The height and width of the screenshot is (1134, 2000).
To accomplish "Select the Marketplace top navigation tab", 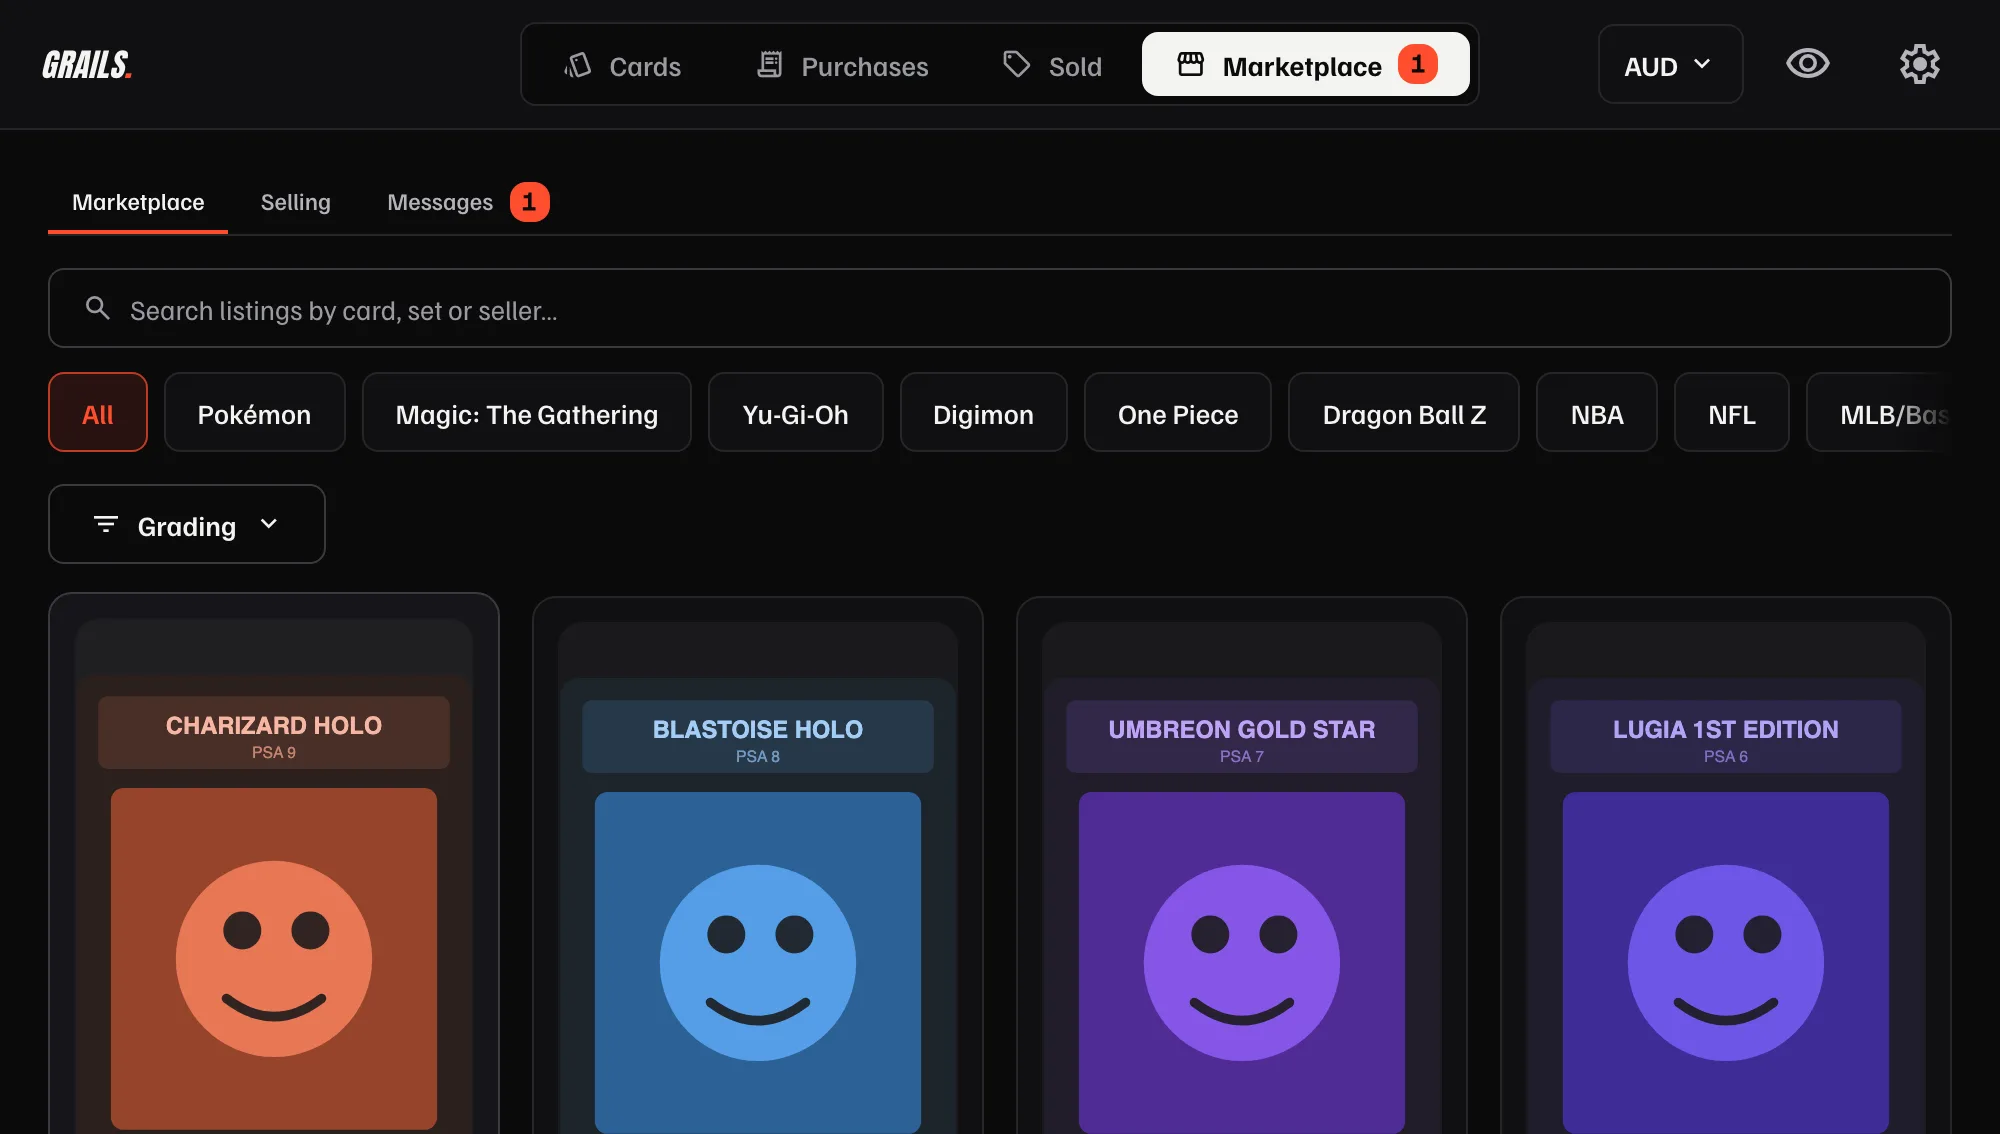I will pyautogui.click(x=1306, y=65).
